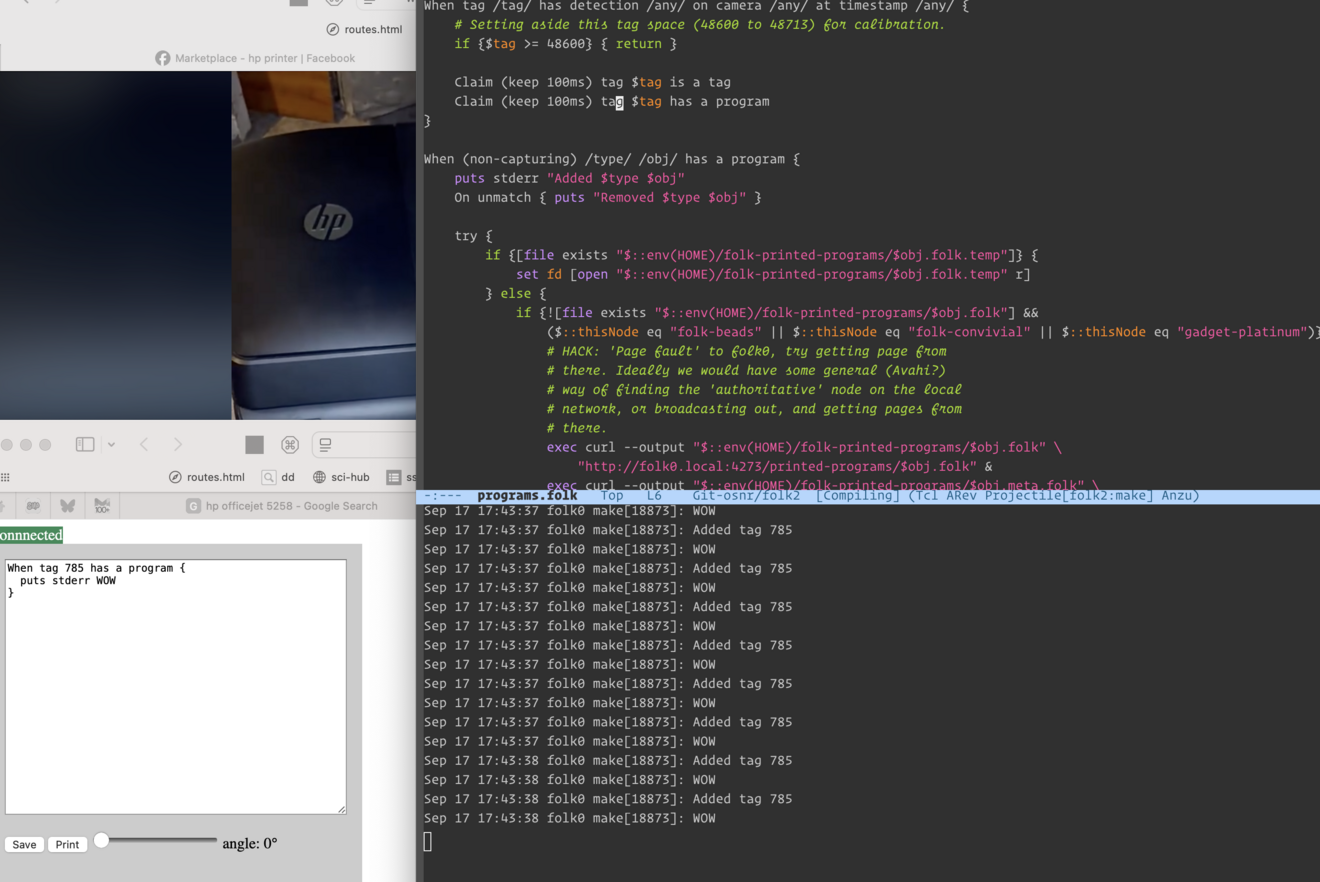Open the sci-hub bookmark
This screenshot has width=1320, height=882.
[341, 477]
